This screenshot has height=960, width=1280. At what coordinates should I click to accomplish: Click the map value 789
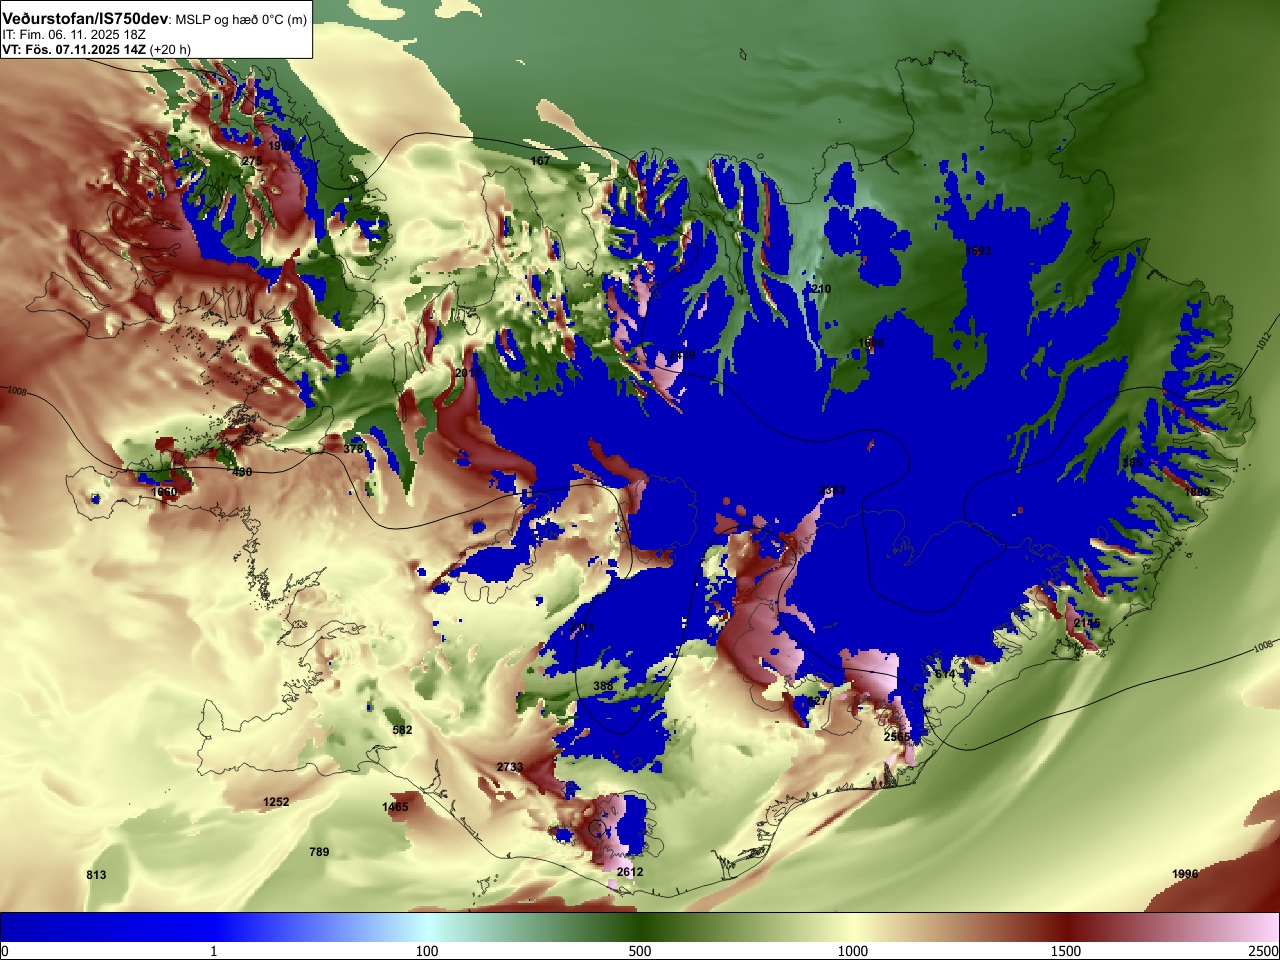tap(319, 852)
